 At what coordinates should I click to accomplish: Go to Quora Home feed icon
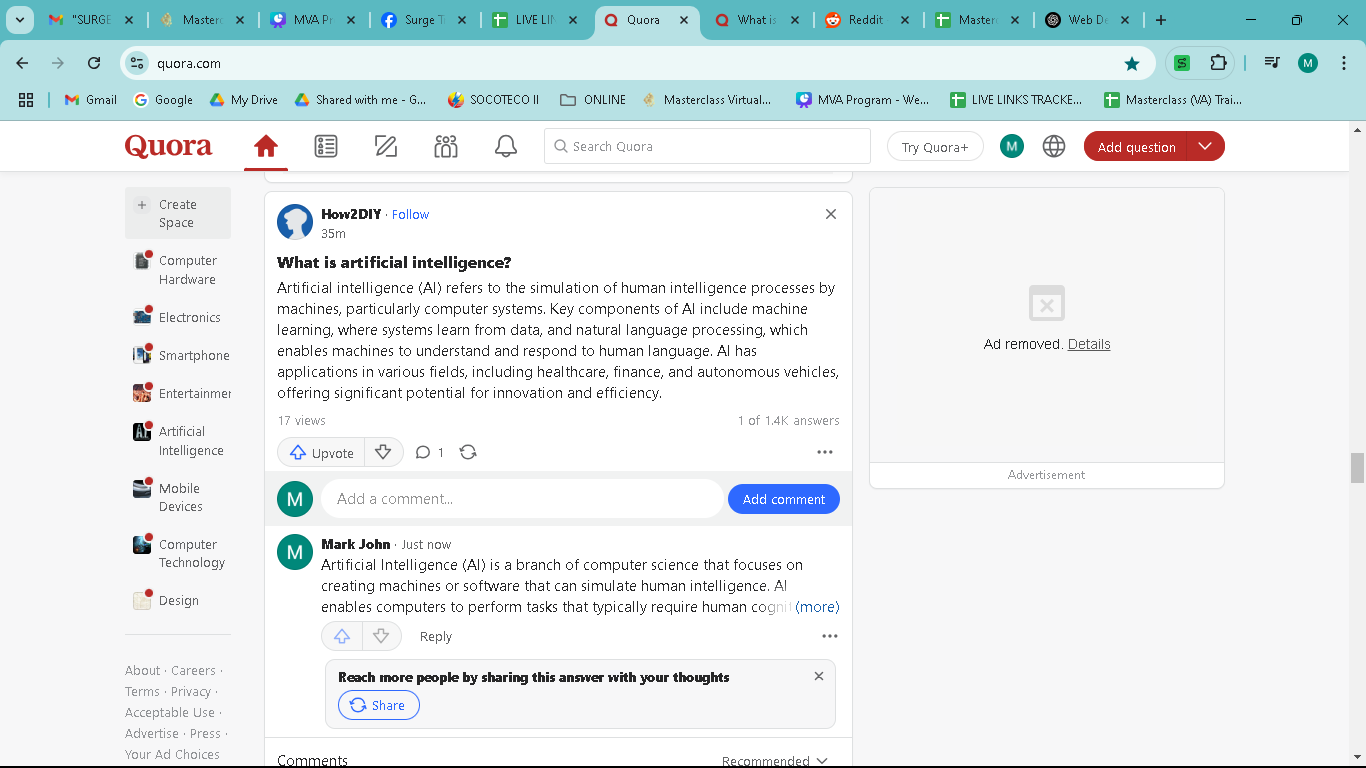pyautogui.click(x=266, y=147)
